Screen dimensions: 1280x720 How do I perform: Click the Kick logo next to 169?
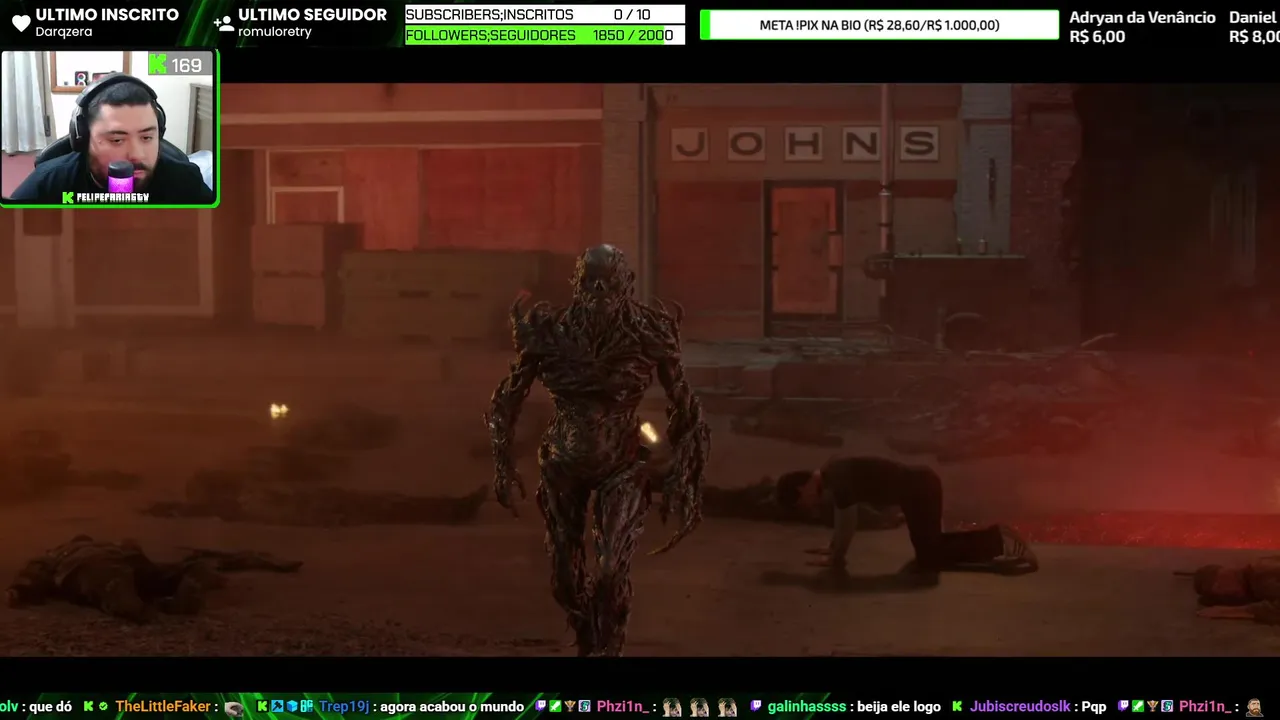pyautogui.click(x=157, y=65)
